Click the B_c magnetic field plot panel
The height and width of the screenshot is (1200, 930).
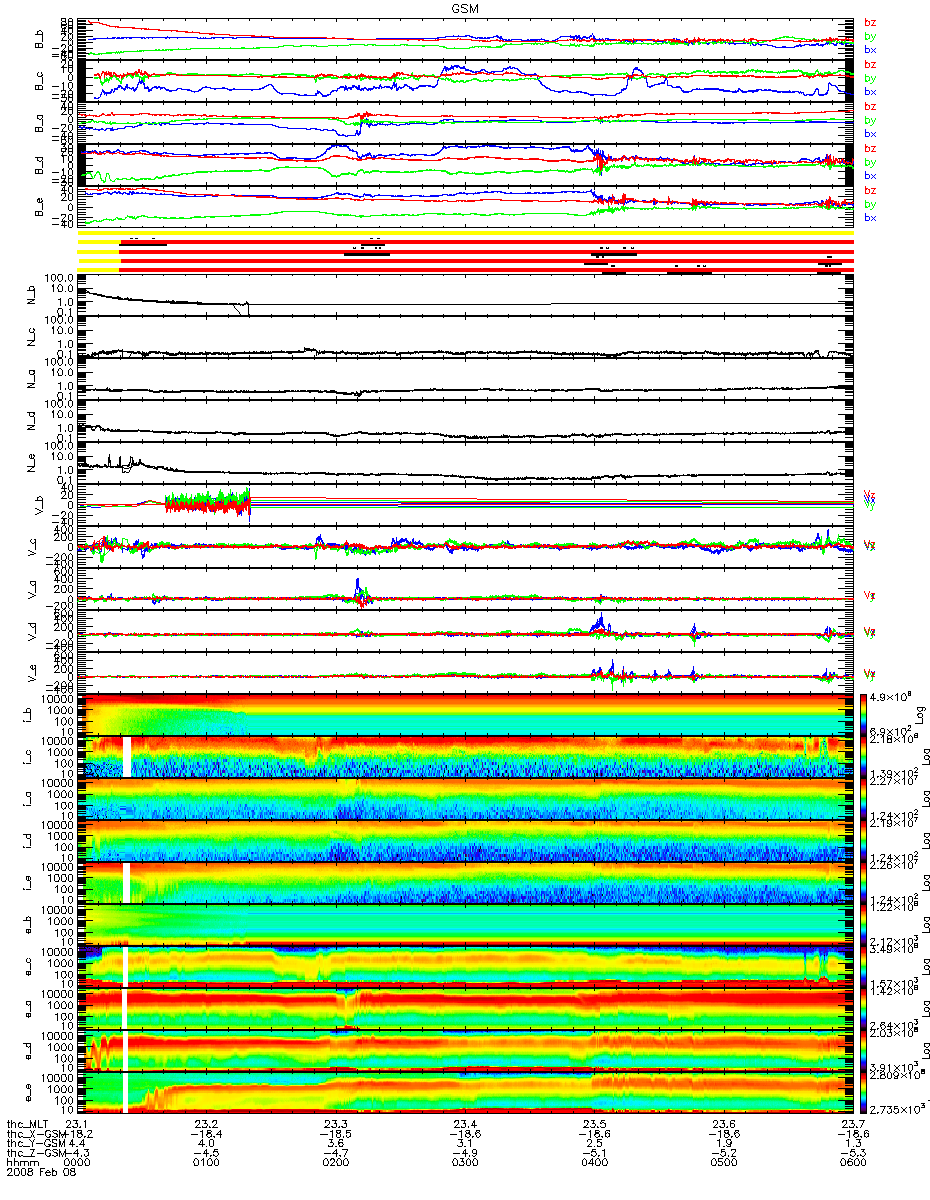(465, 80)
